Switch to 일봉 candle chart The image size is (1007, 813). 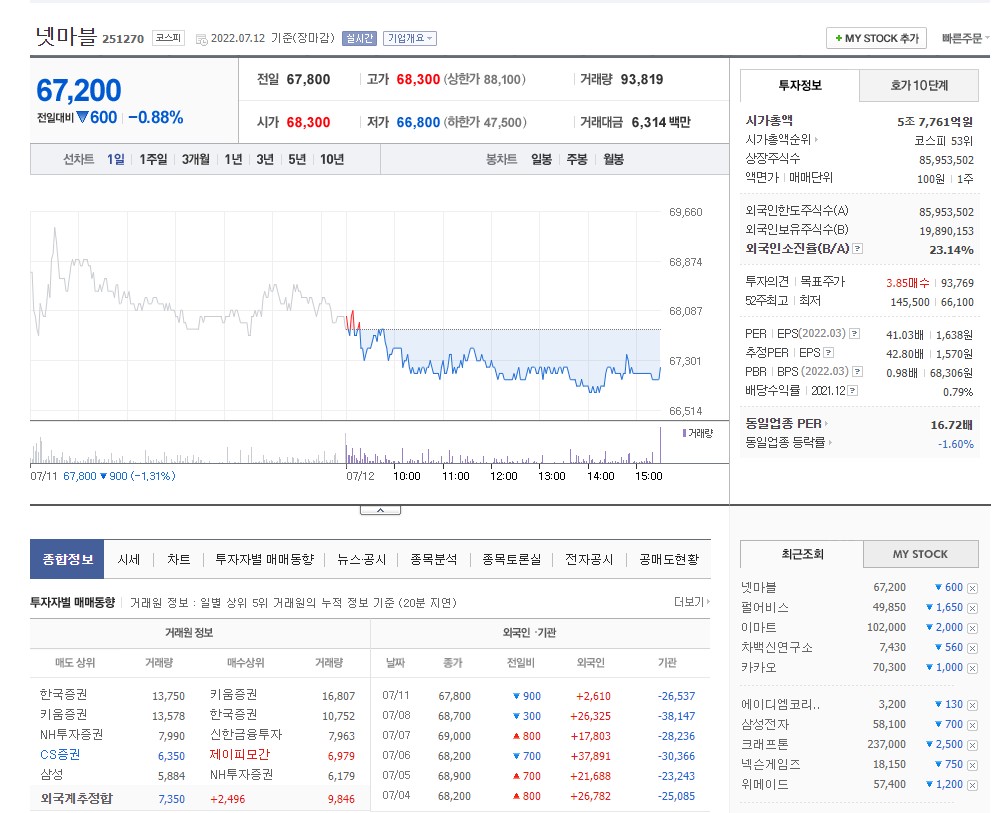tap(541, 159)
